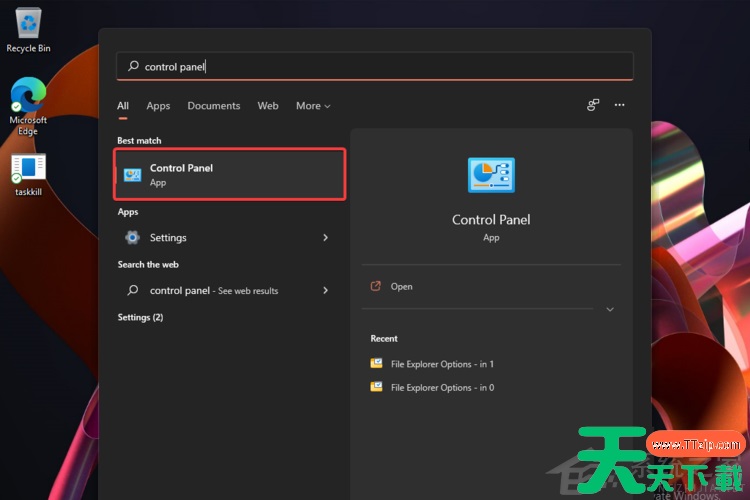Click the icon beside File Explorer Options - in 1
Viewport: 750px width, 500px height.
[376, 363]
